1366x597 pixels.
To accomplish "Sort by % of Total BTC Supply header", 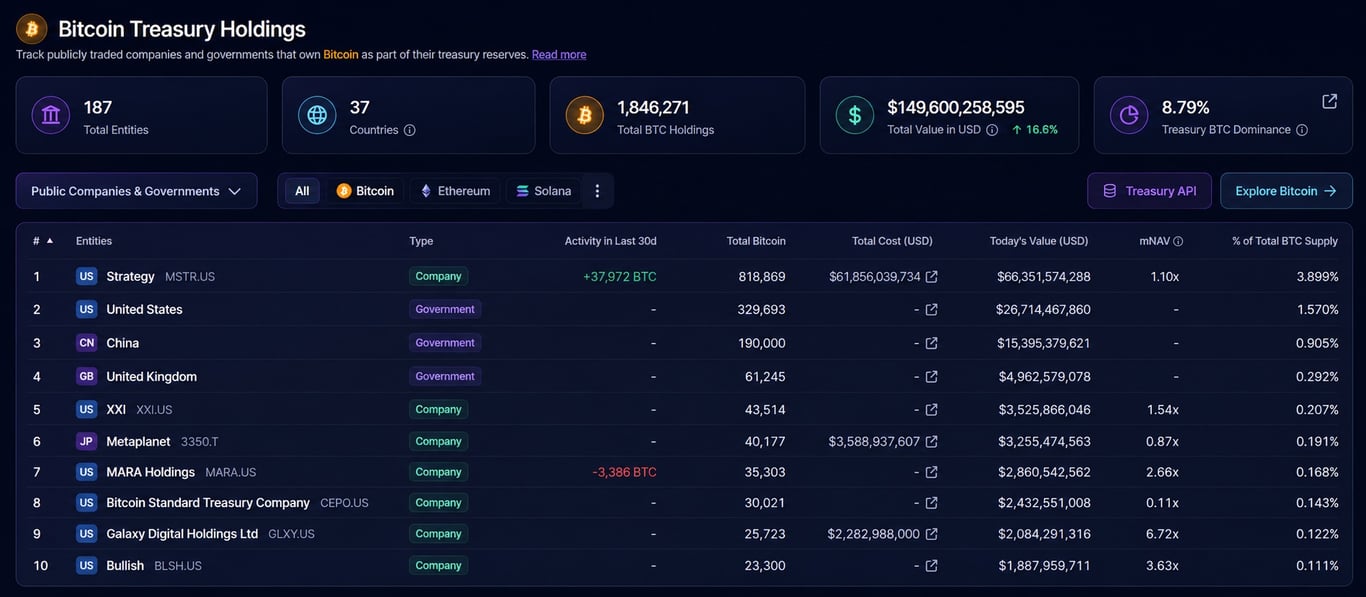I will 1285,241.
